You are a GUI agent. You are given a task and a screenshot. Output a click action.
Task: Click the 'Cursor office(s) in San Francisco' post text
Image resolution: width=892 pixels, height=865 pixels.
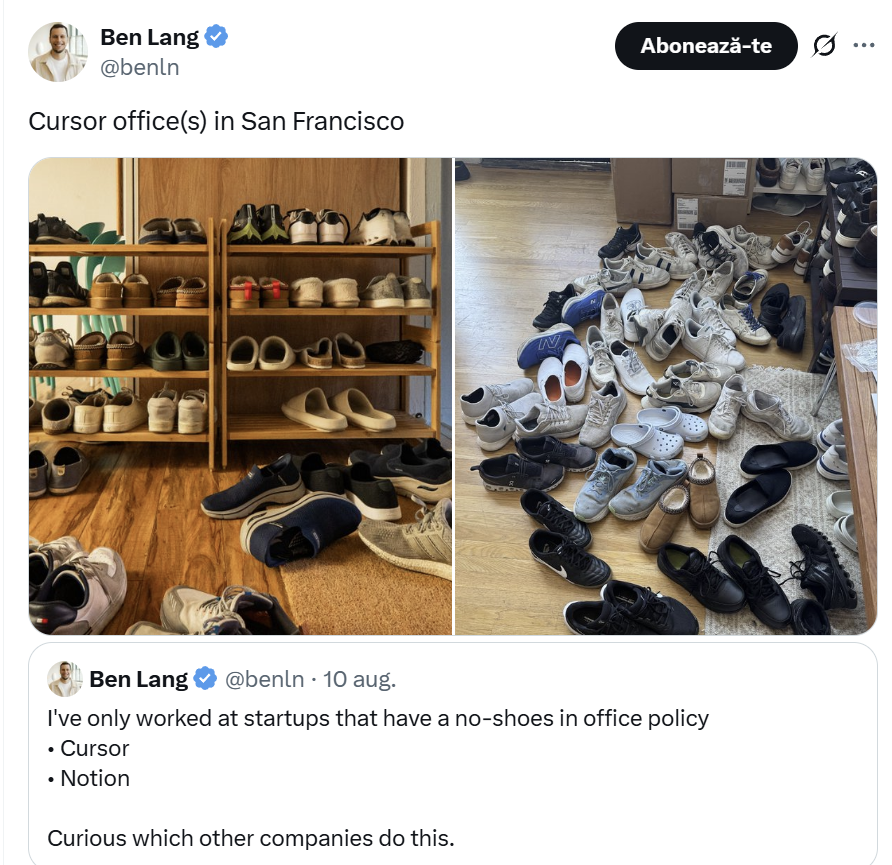coord(216,122)
